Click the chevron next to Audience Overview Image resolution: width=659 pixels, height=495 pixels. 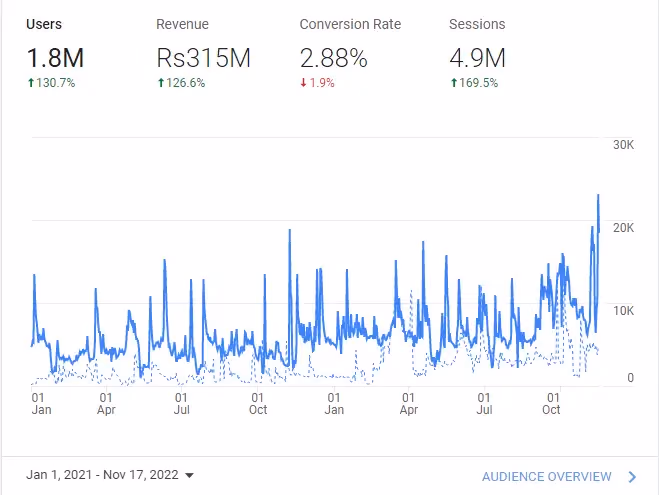(632, 477)
